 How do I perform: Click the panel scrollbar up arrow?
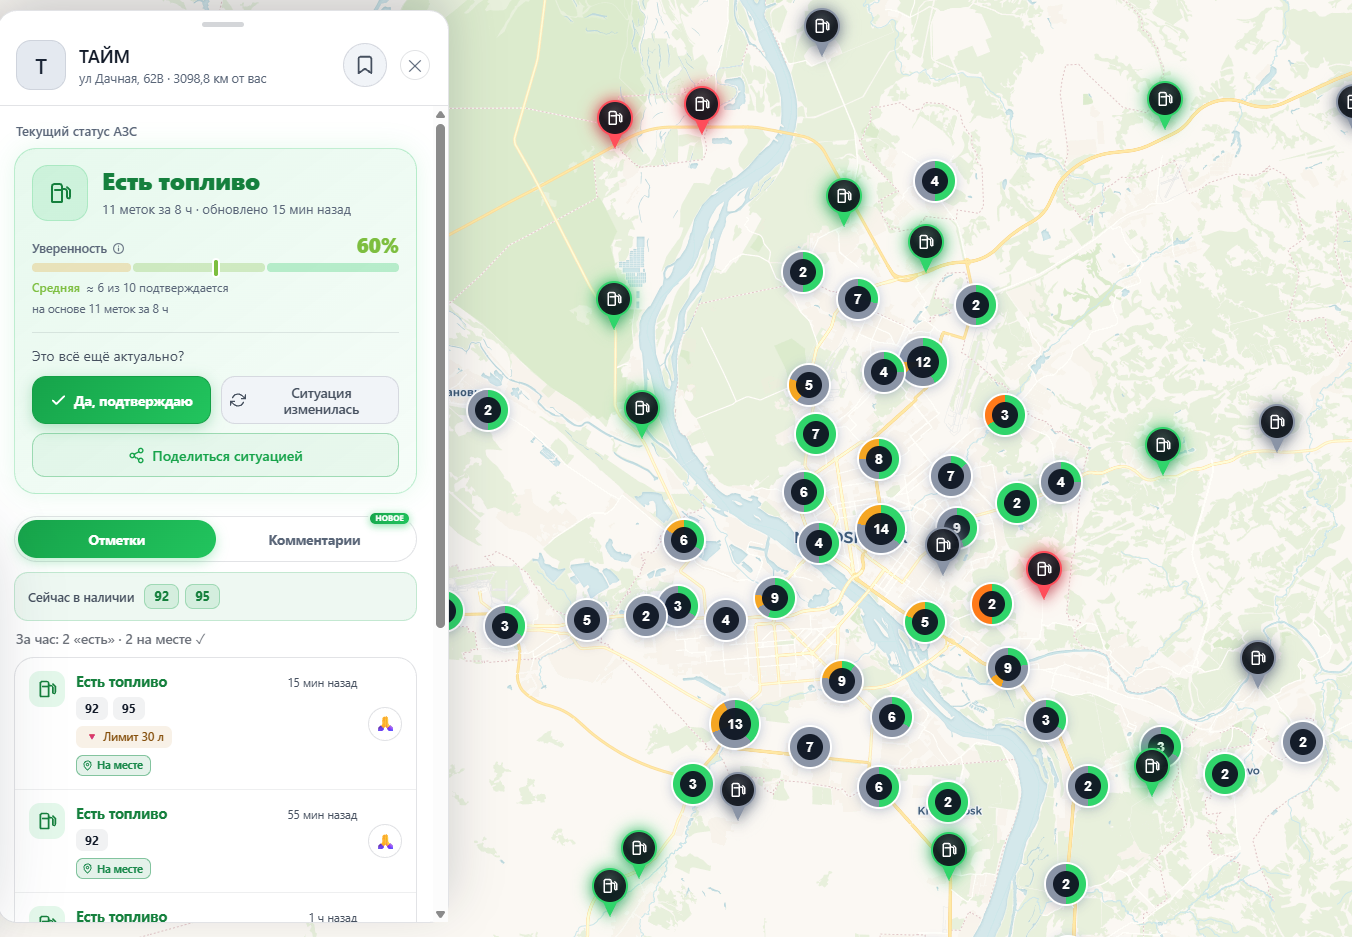point(440,115)
